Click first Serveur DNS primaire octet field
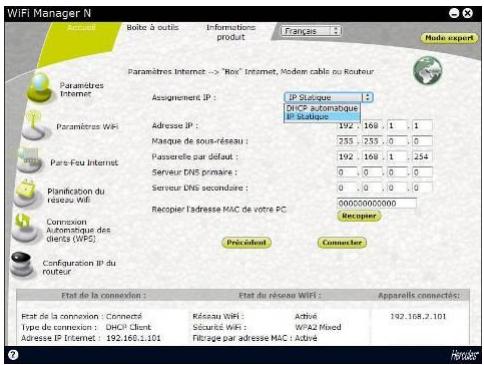484x365 pixels. click(347, 172)
